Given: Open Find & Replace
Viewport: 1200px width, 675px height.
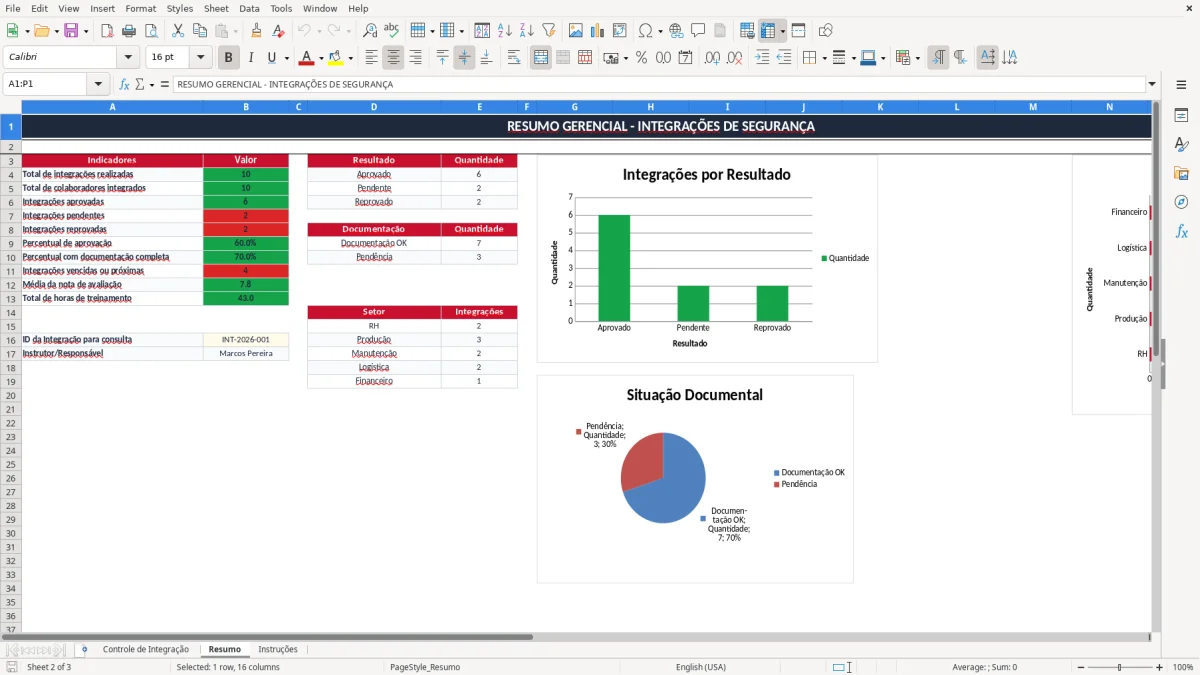Looking at the screenshot, I should click(x=370, y=31).
